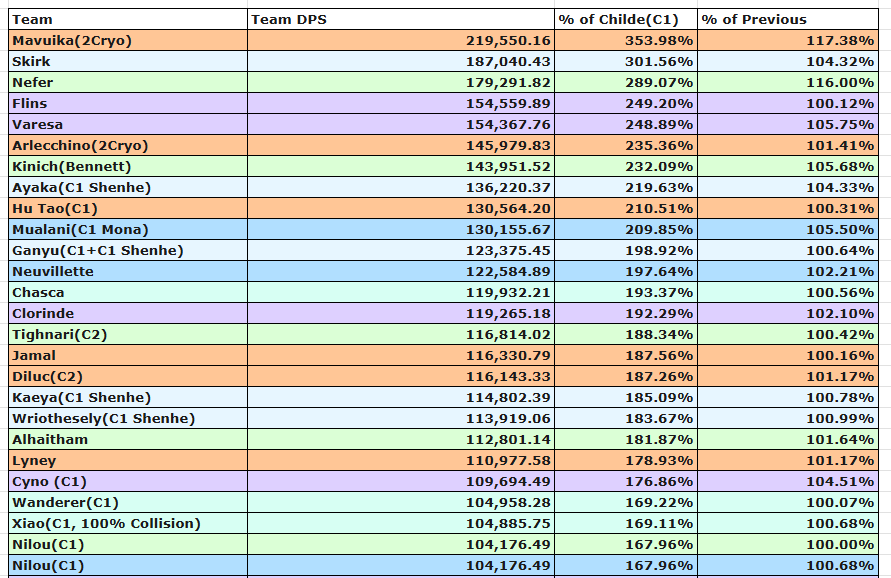This screenshot has height=578, width=891.
Task: Click the DPS value 136,220.37
Action: (x=401, y=188)
